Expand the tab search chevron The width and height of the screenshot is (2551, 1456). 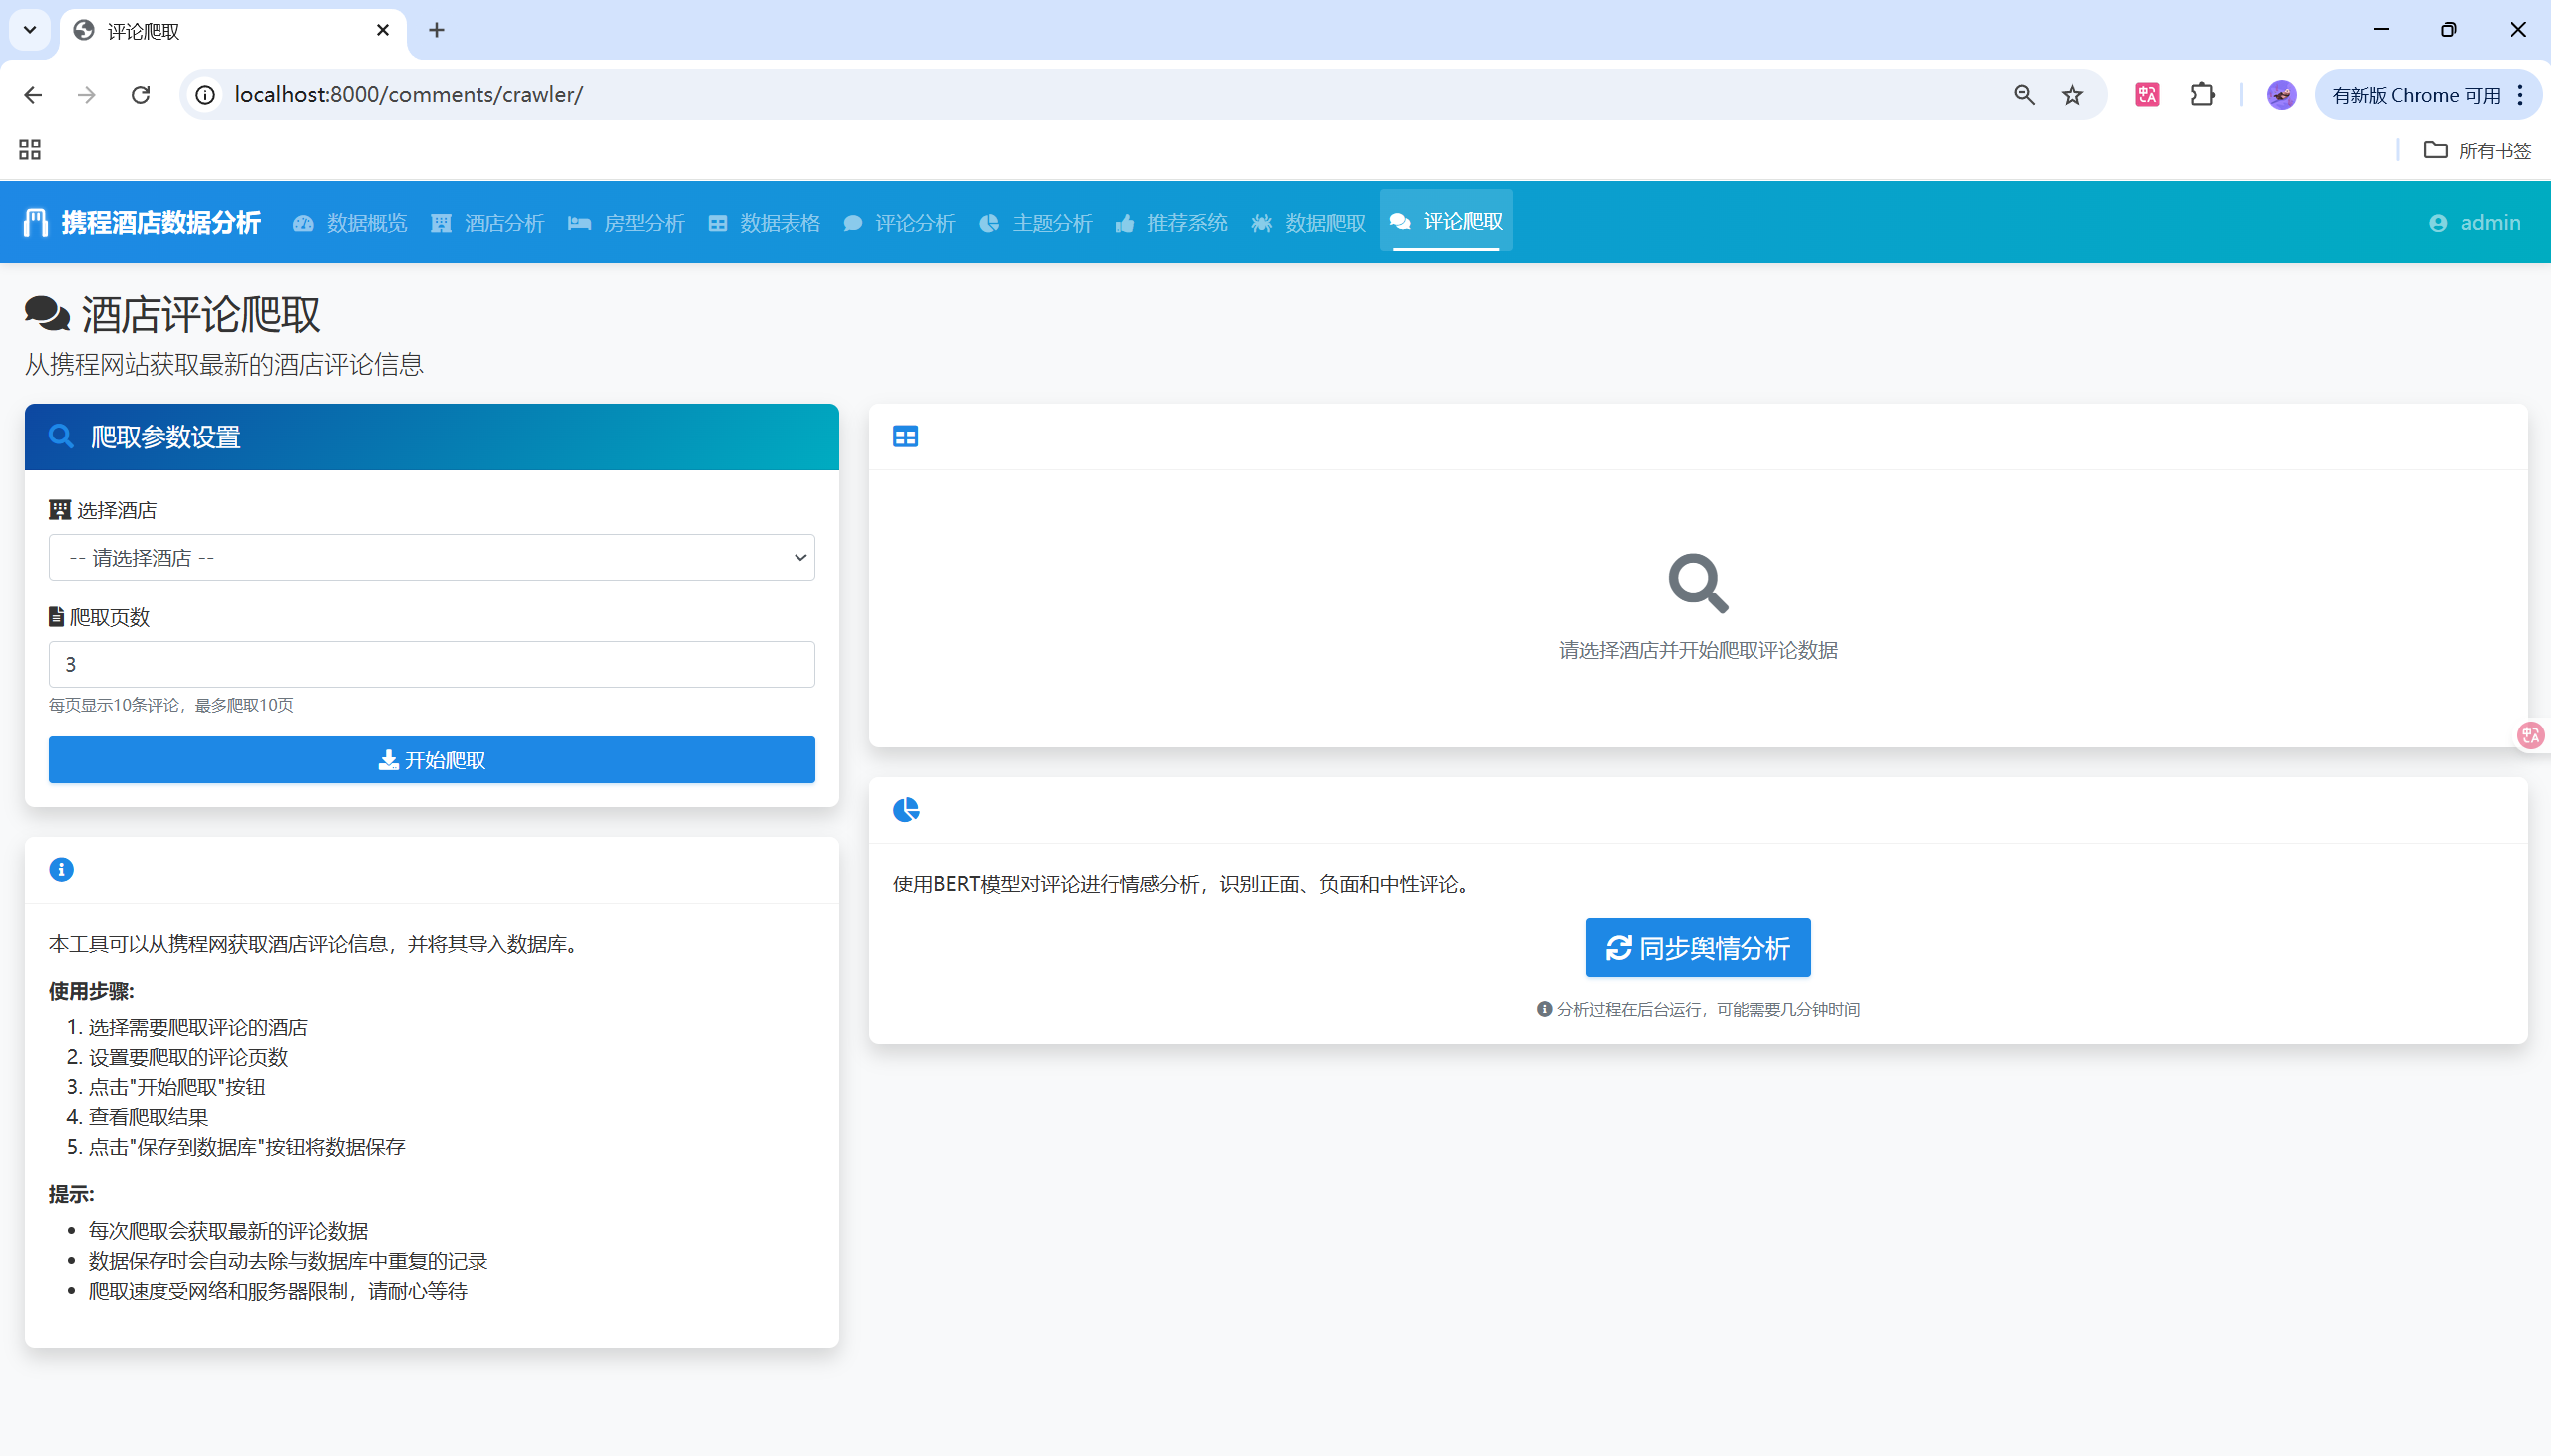pyautogui.click(x=30, y=30)
